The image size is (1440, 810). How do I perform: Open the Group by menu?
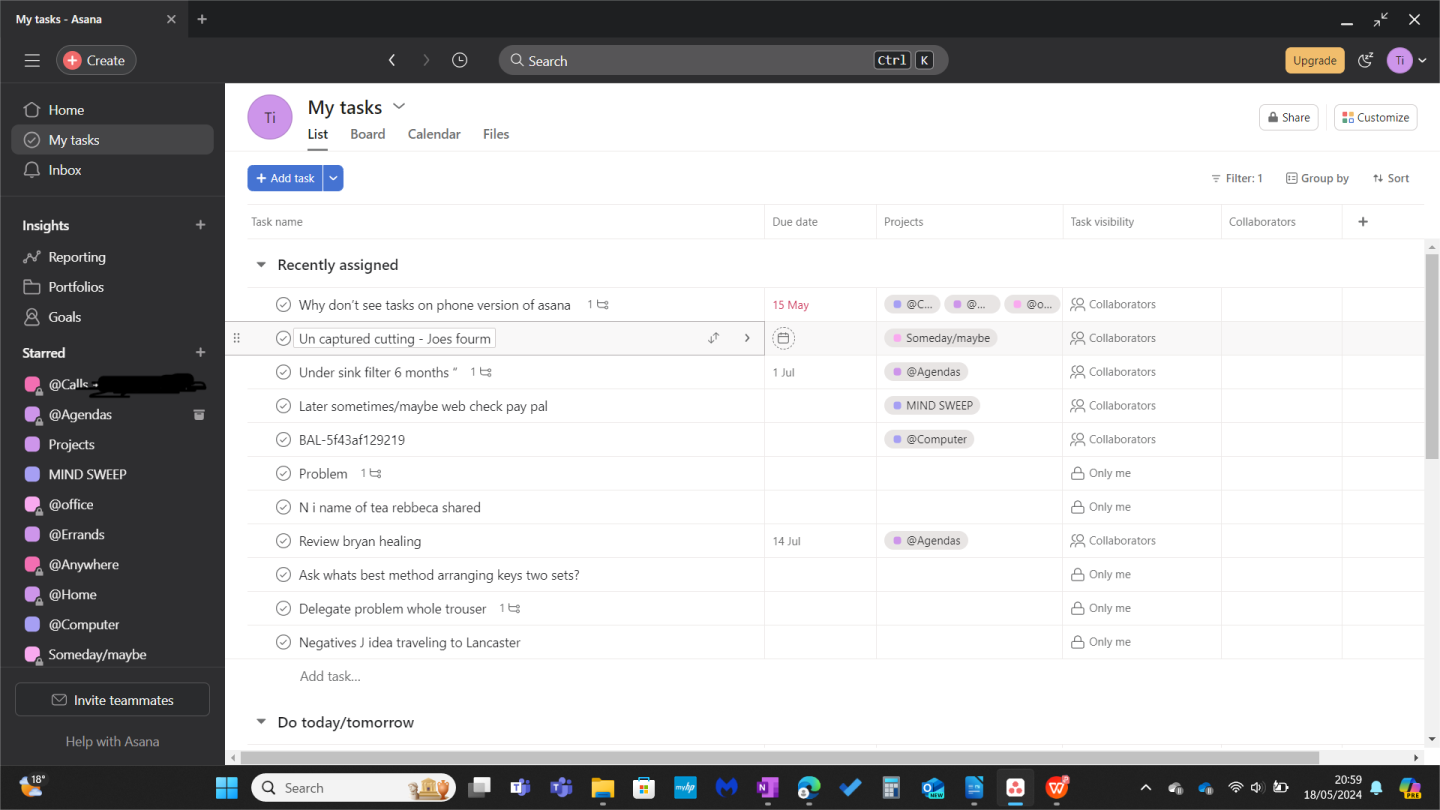pyautogui.click(x=1317, y=178)
